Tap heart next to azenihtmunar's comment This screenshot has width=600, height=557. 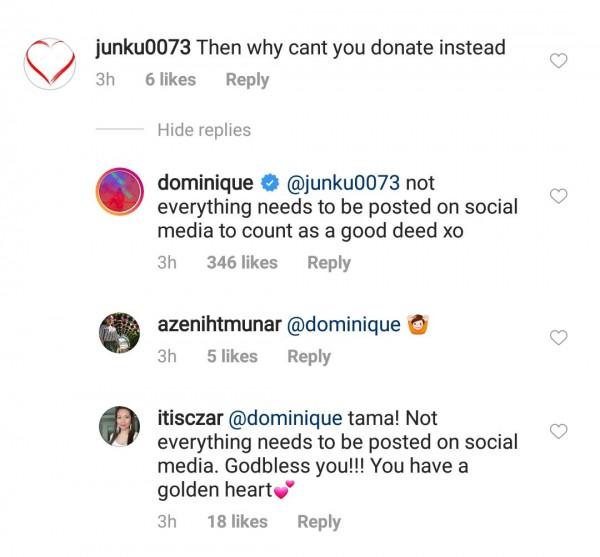click(560, 336)
